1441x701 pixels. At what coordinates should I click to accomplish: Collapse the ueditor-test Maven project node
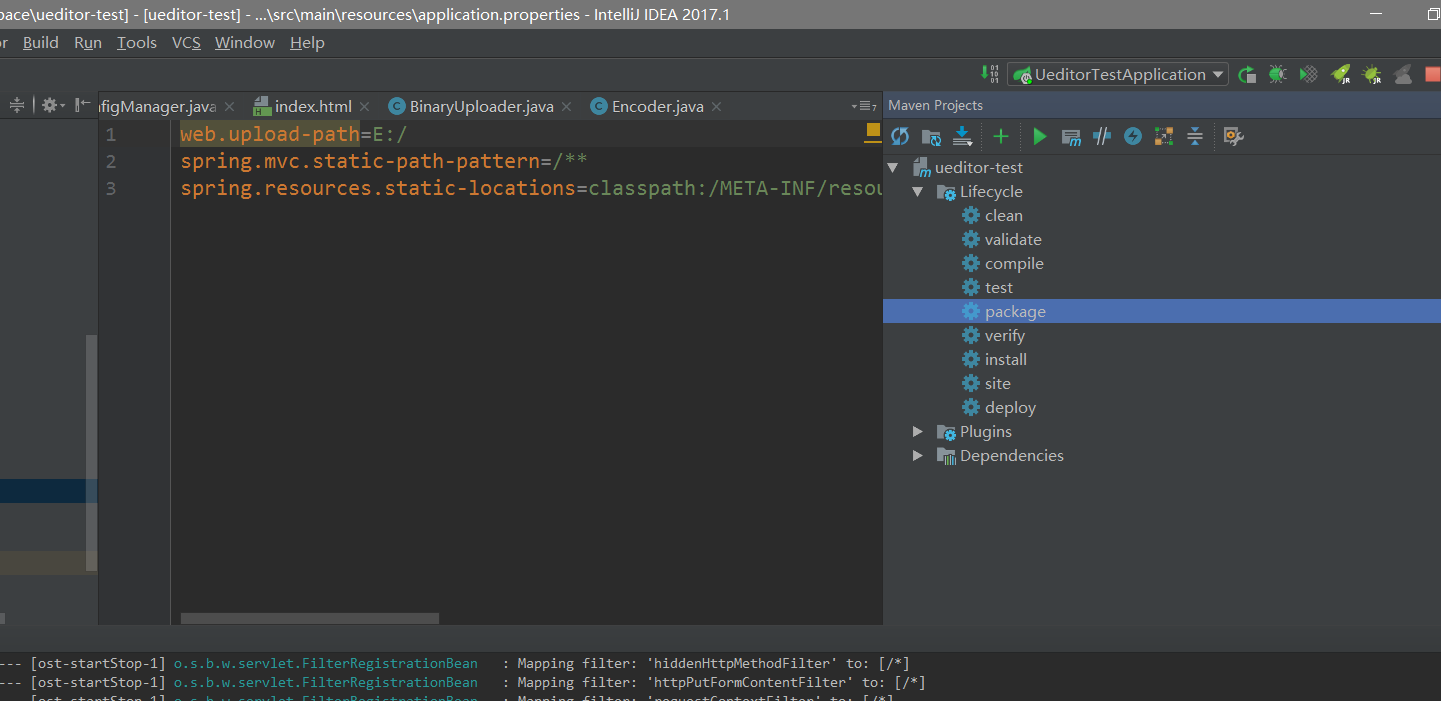tap(893, 168)
